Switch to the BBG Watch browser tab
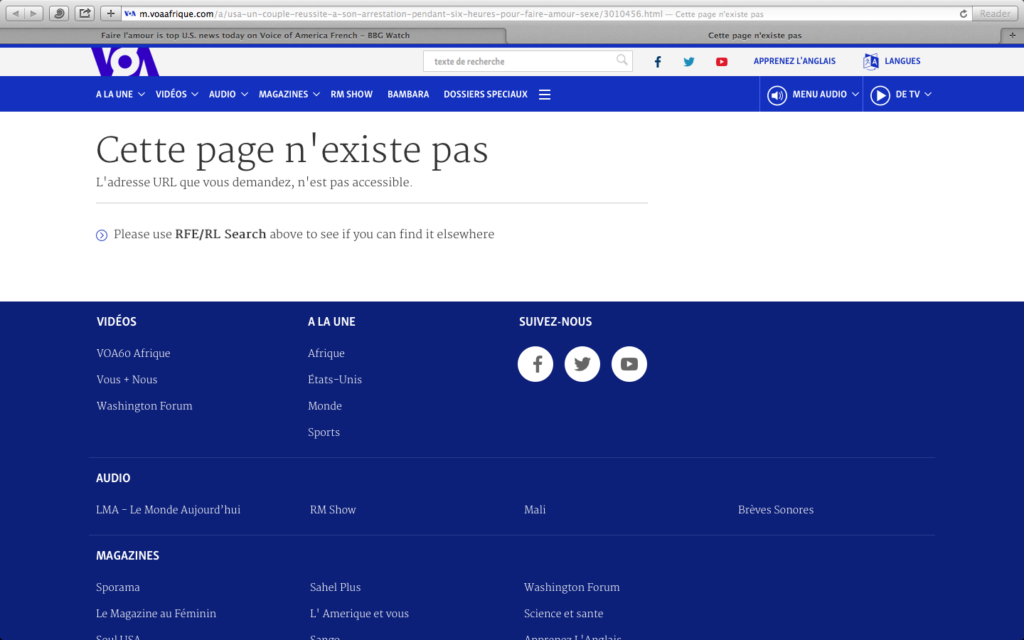The width and height of the screenshot is (1024, 640). 255,35
